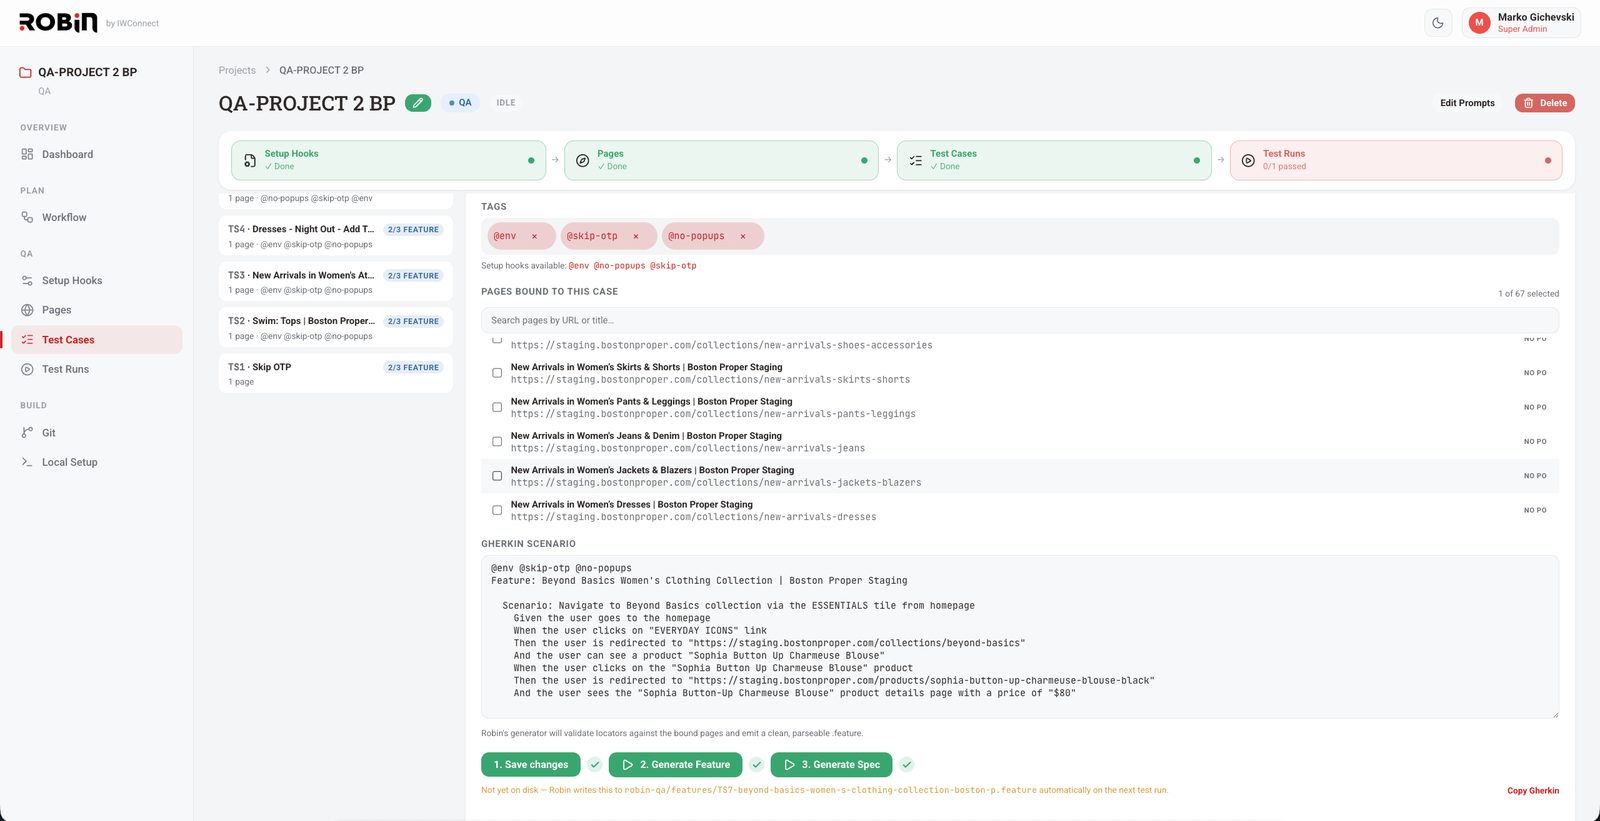1600x821 pixels.
Task: Click the Setup Hooks step icon
Action: (x=250, y=160)
